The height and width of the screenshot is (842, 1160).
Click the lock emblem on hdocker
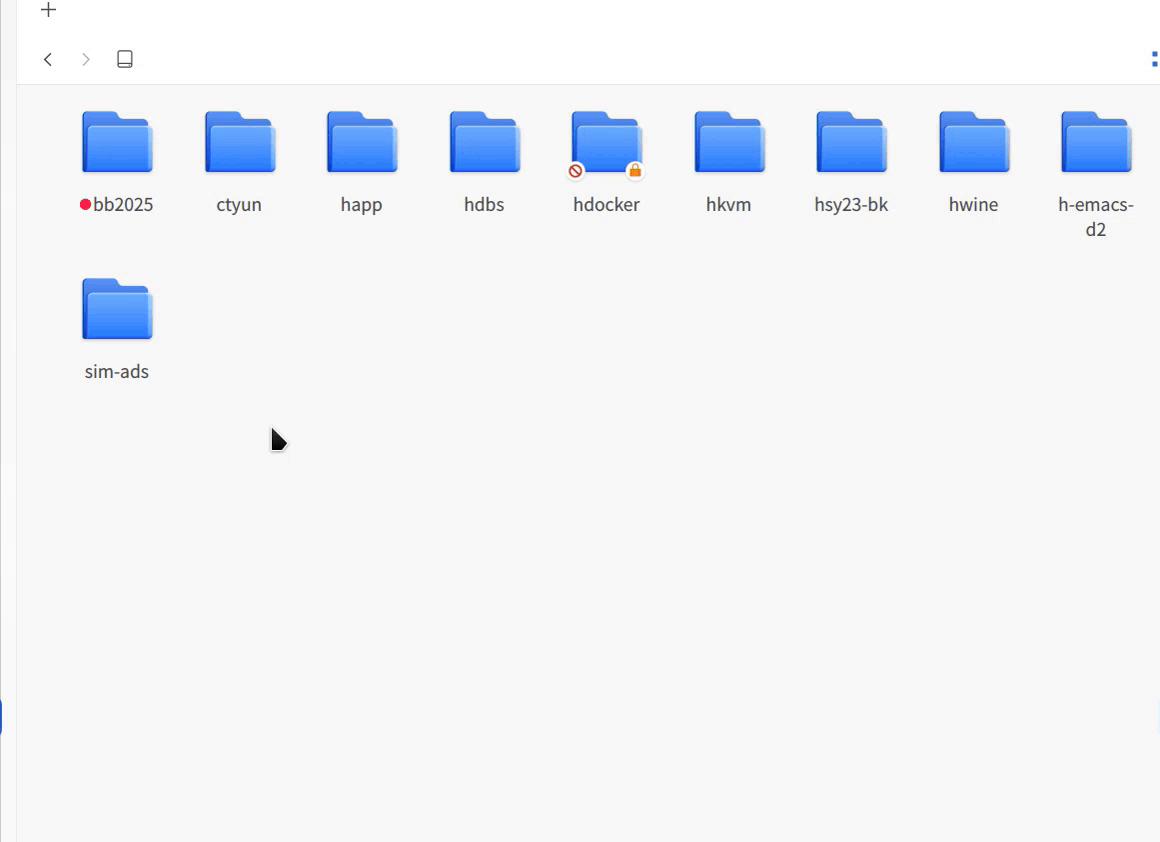(635, 171)
